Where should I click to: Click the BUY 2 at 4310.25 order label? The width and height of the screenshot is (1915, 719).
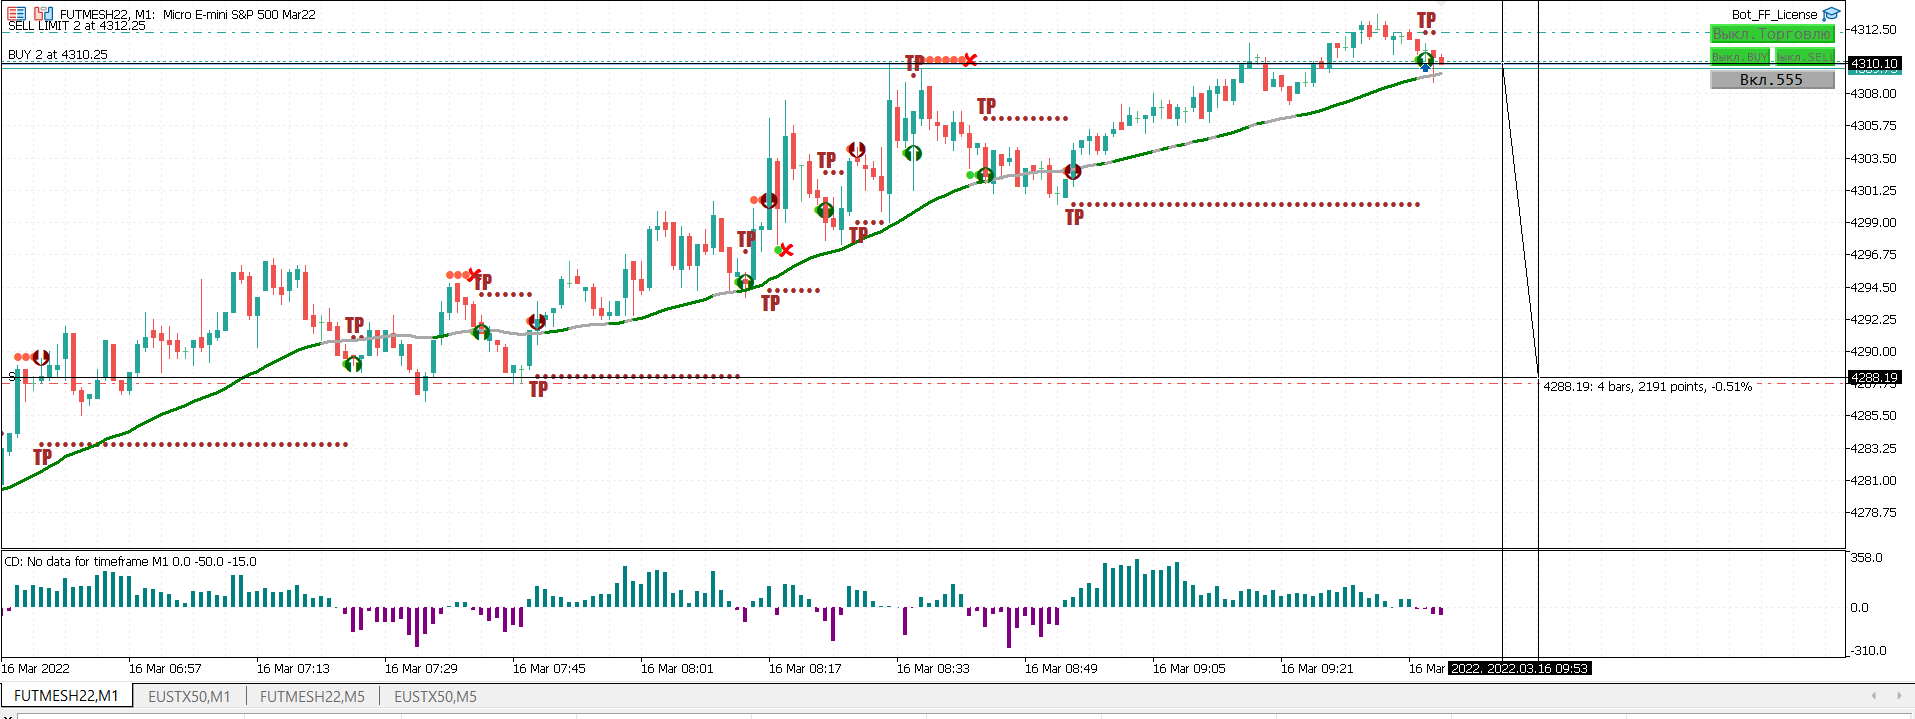click(x=57, y=55)
